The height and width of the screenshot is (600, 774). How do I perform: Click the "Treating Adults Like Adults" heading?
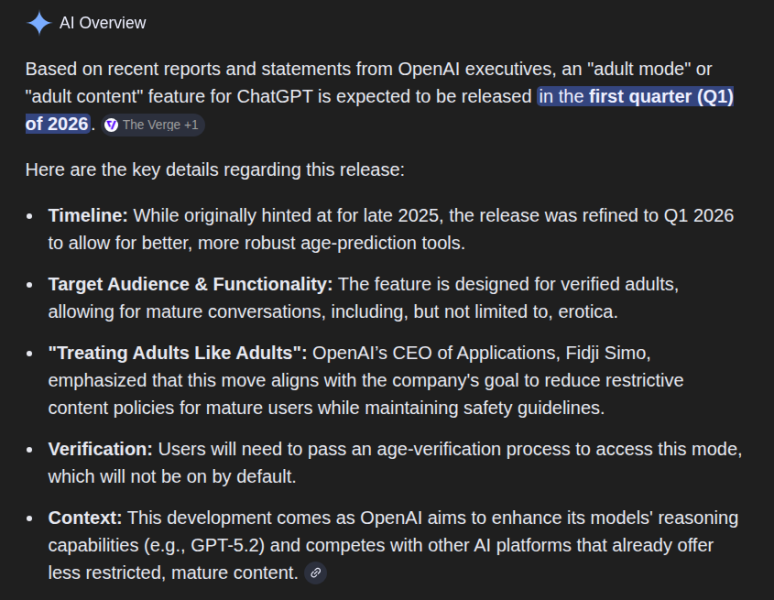[179, 353]
